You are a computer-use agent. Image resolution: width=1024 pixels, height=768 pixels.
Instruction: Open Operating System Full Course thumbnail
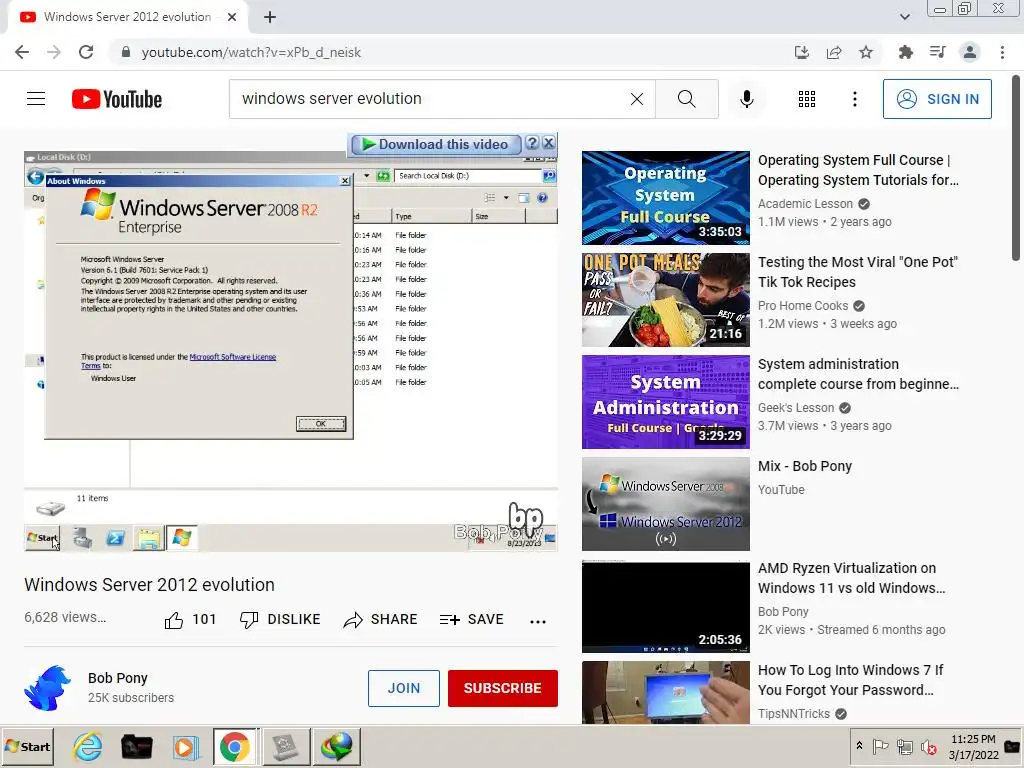(665, 198)
